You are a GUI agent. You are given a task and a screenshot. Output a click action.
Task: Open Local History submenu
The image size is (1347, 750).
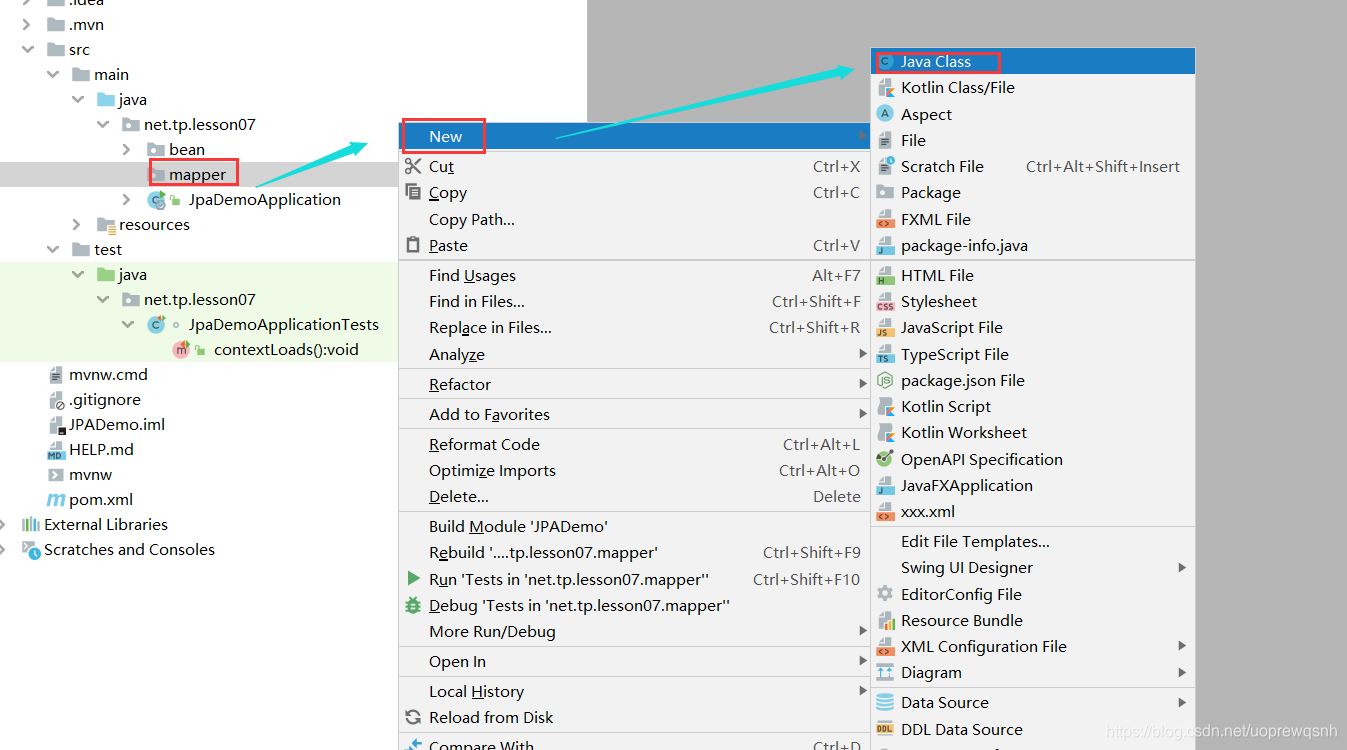634,691
